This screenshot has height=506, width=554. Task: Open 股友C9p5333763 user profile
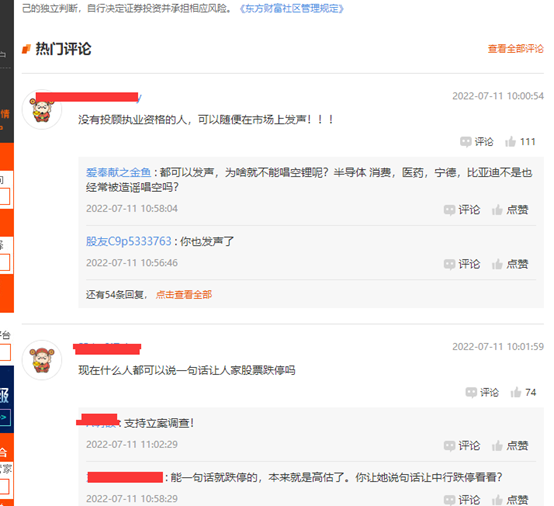tap(129, 241)
